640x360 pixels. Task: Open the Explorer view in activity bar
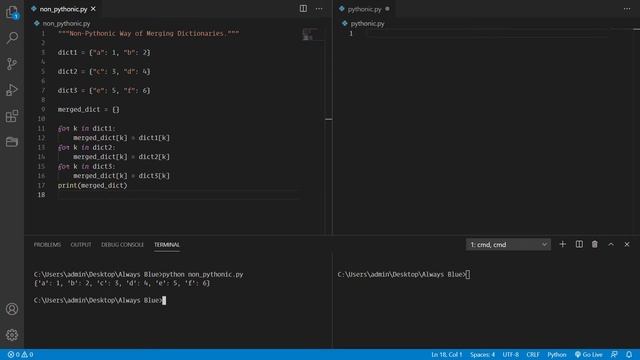12,12
